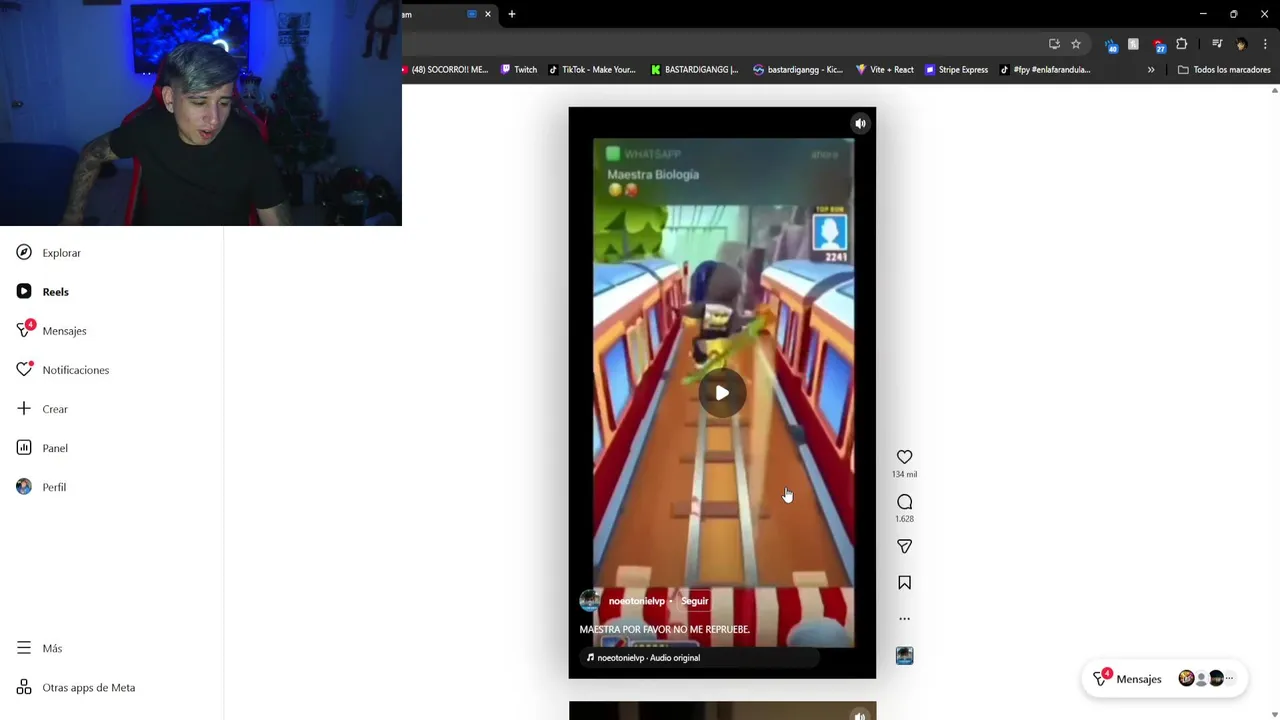Open #fpy #enlafarandula TikTok bookmark
The width and height of the screenshot is (1280, 720).
tap(1045, 70)
